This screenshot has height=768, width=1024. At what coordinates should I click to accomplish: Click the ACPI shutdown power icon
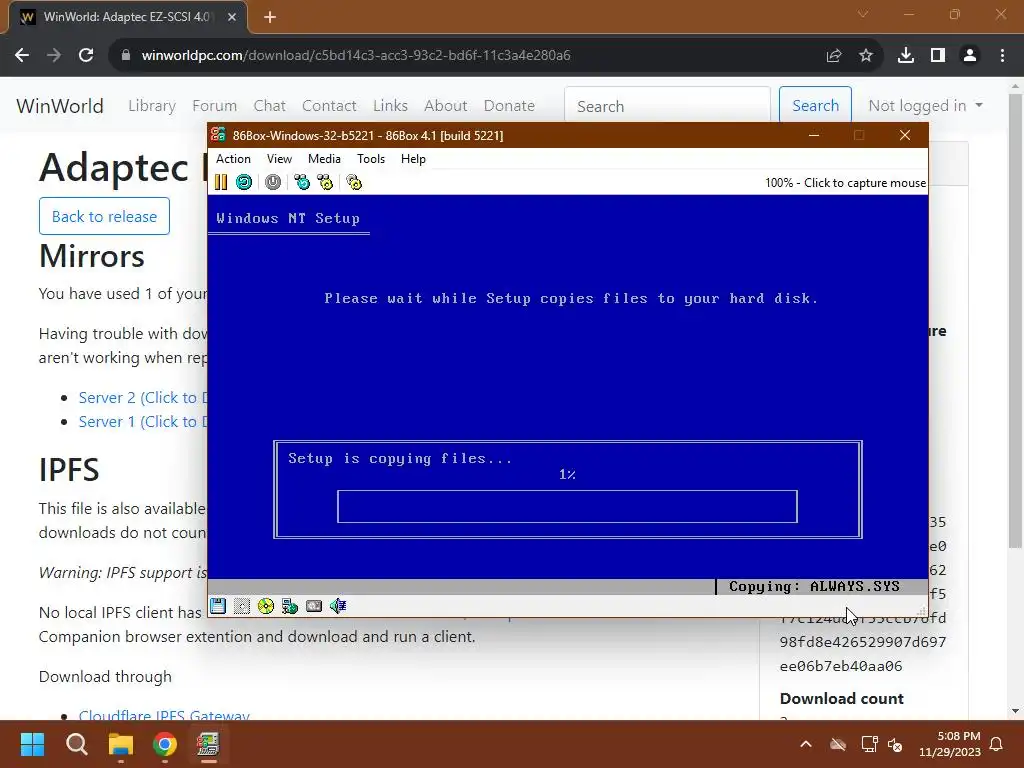pyautogui.click(x=273, y=182)
